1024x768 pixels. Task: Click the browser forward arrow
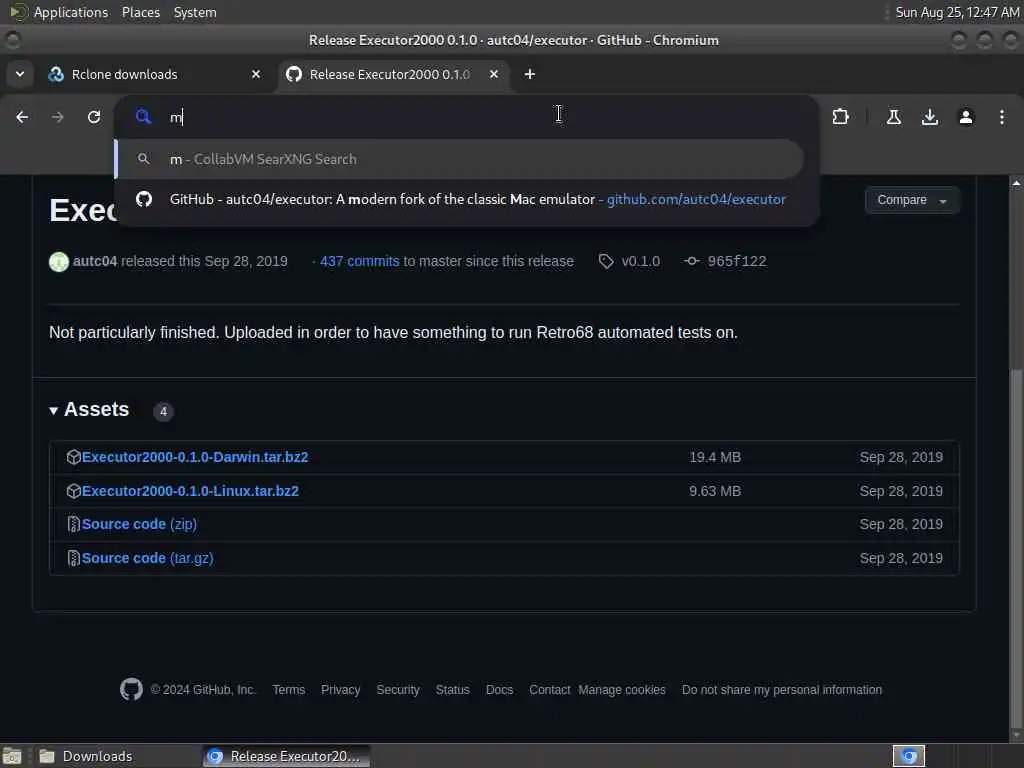(x=57, y=117)
